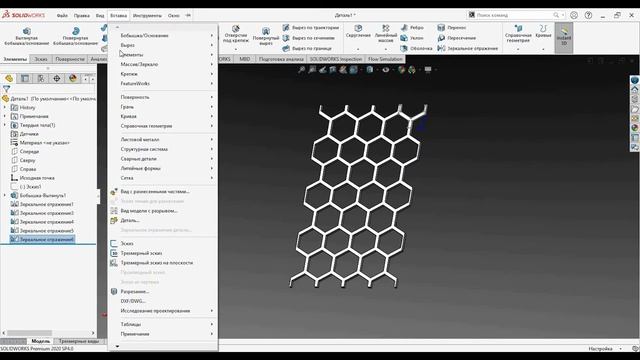Open the DisplayManager color sphere tab
The width and height of the screenshot is (640, 360).
(73, 78)
